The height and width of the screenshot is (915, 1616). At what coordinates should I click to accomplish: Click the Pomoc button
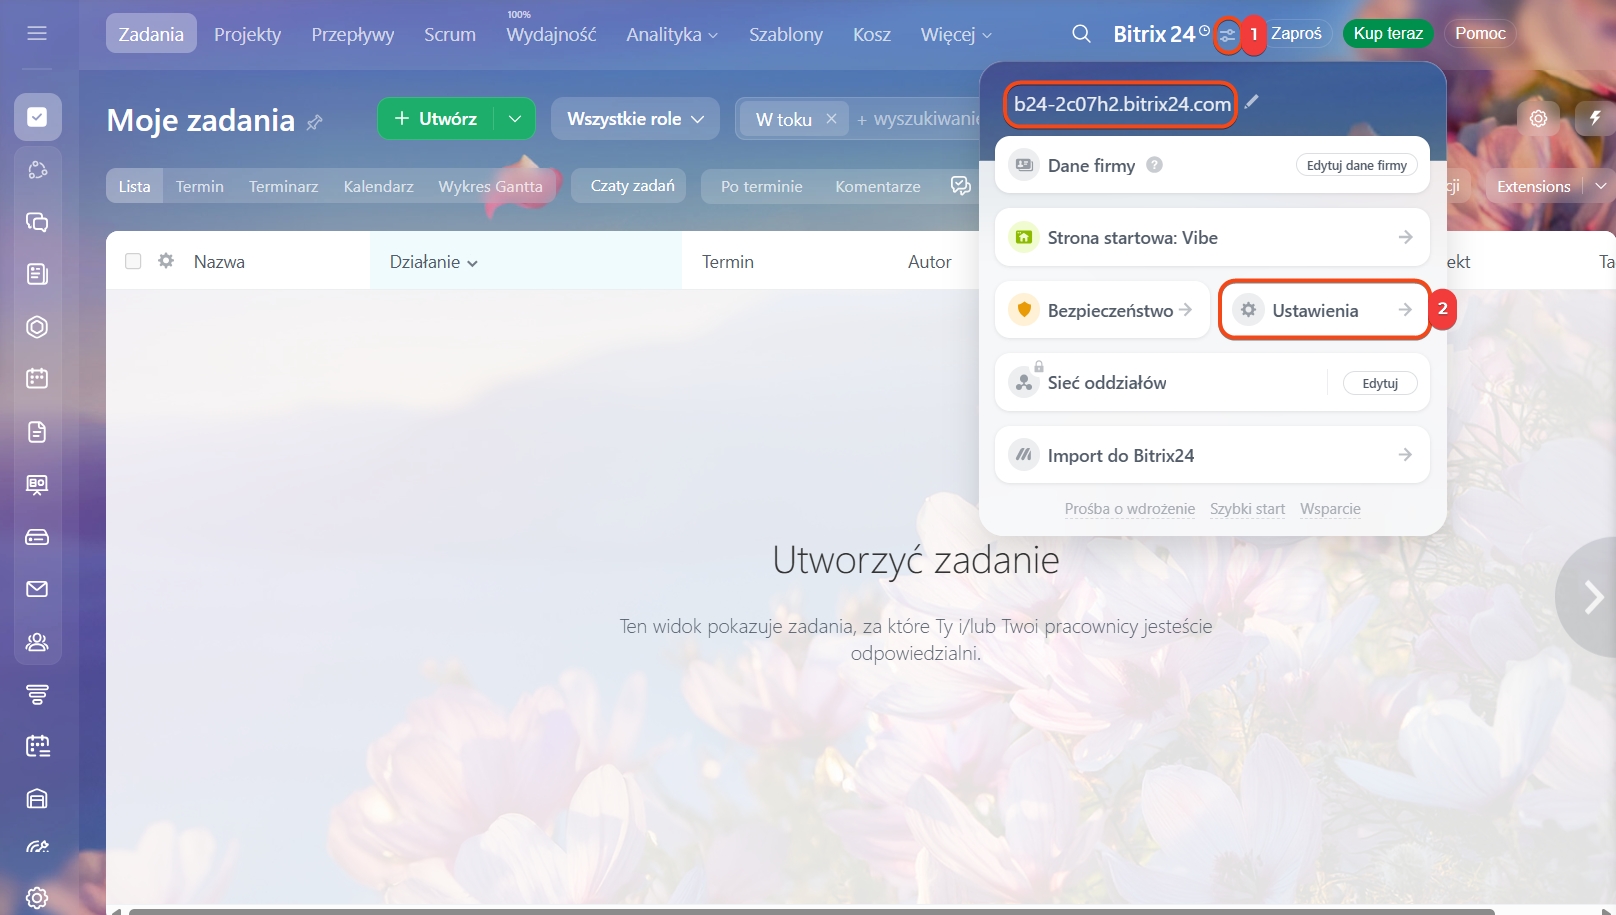coord(1480,33)
